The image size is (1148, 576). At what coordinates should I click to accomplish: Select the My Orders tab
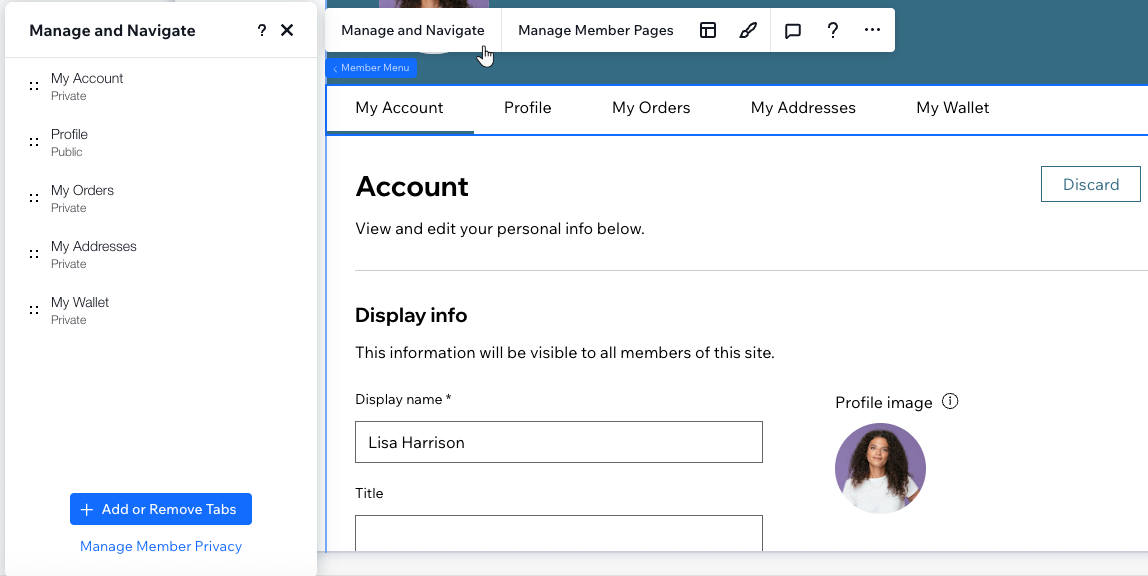651,107
